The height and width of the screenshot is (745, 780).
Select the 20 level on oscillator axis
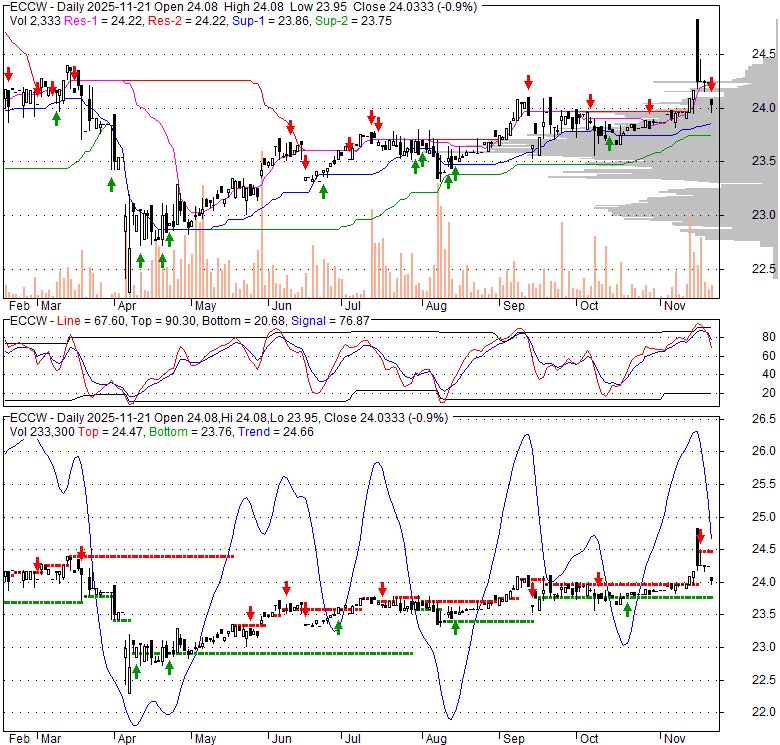[x=769, y=393]
